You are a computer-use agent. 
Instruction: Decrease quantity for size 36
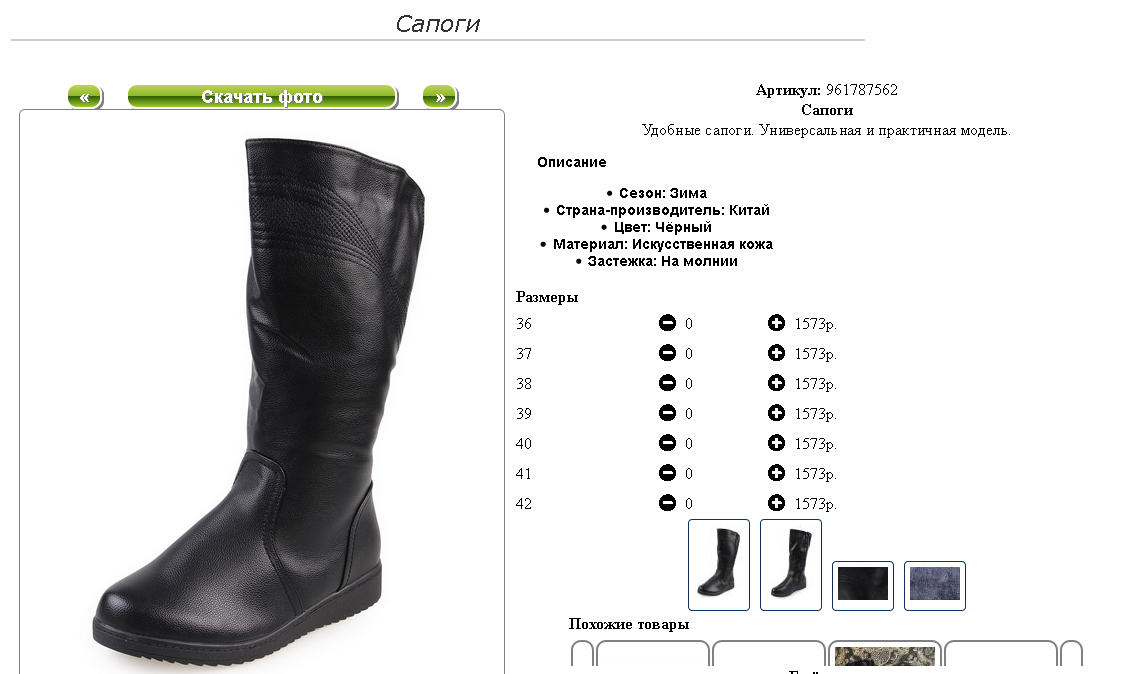(x=668, y=323)
